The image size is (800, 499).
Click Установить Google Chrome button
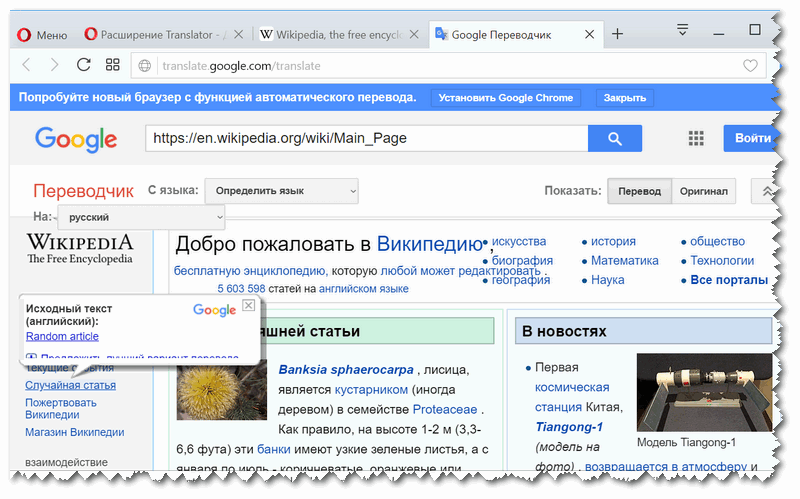click(506, 98)
